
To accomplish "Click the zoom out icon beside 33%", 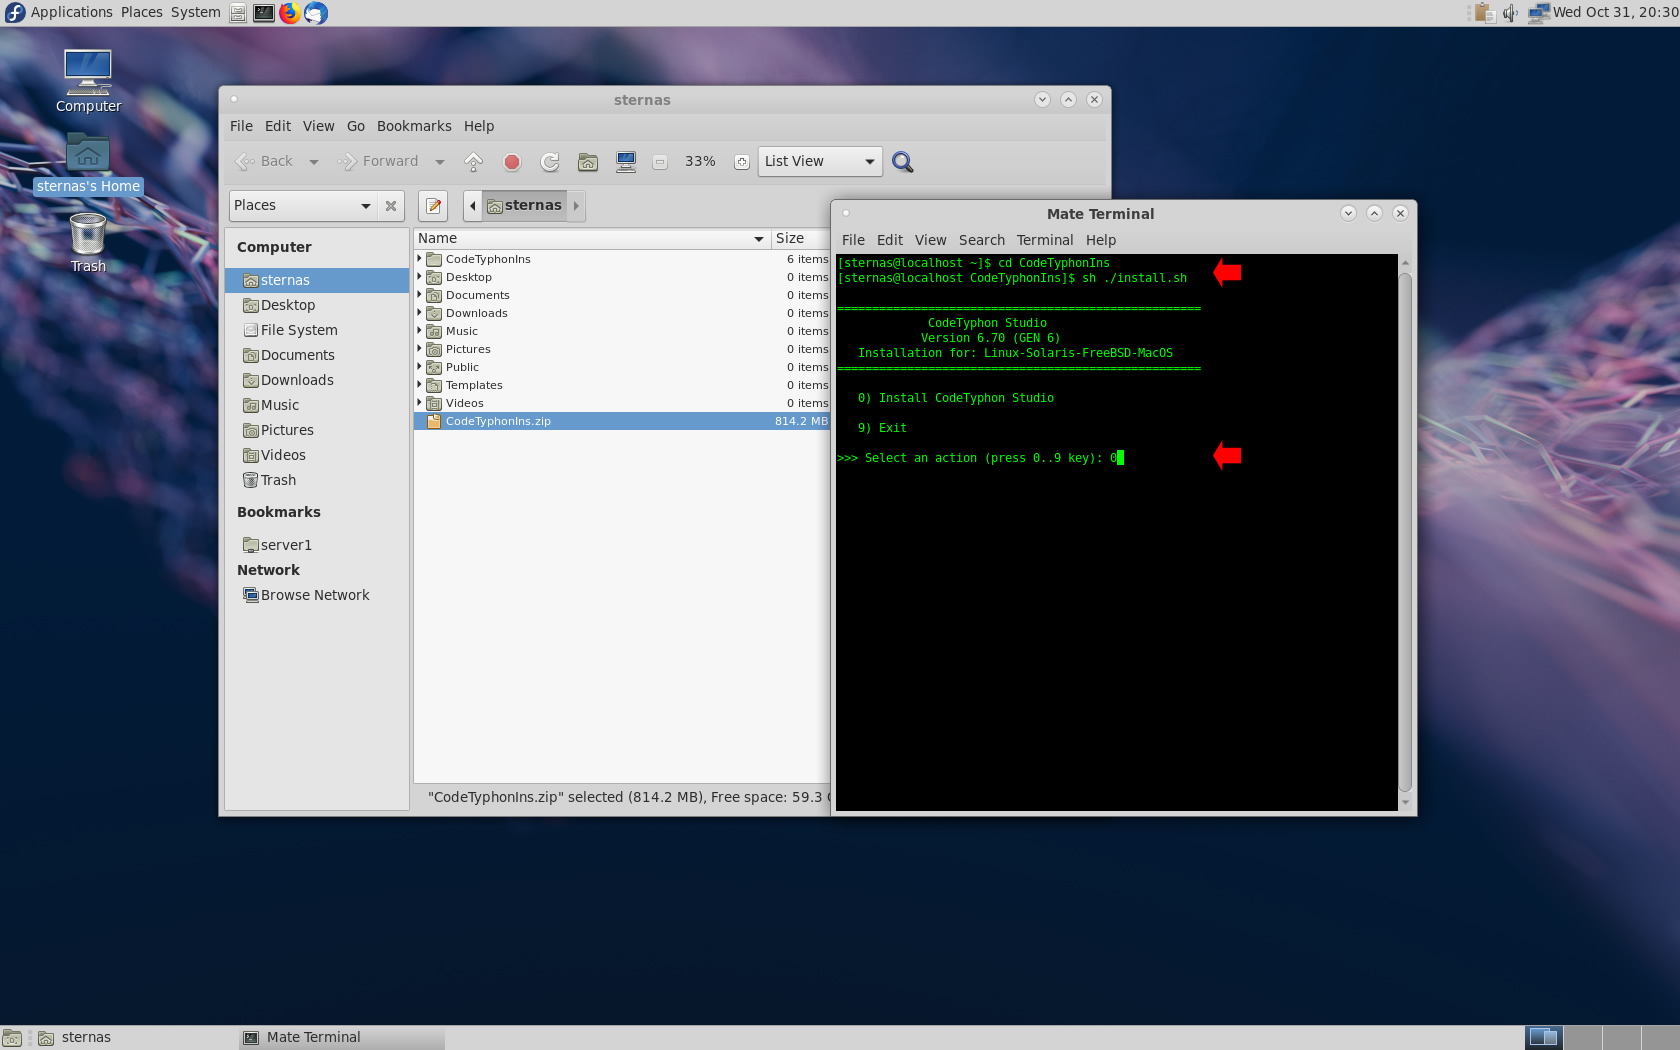I will click(x=660, y=162).
